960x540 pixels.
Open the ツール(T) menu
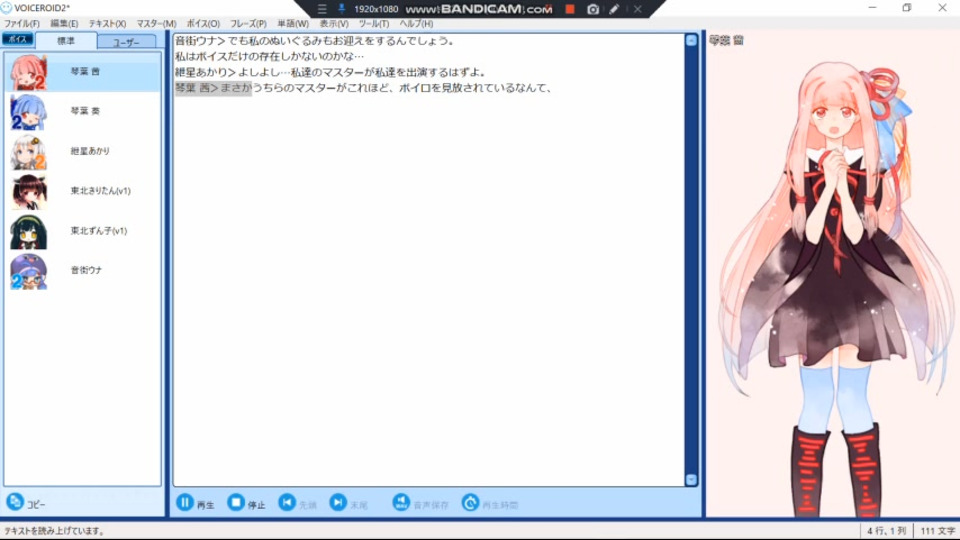click(x=373, y=23)
